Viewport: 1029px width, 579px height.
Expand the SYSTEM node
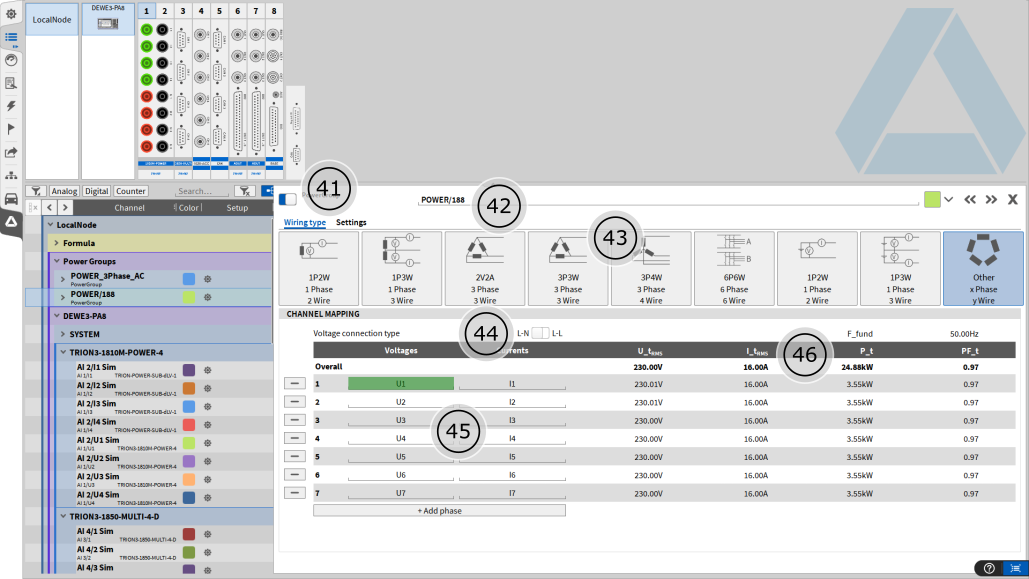(63, 334)
